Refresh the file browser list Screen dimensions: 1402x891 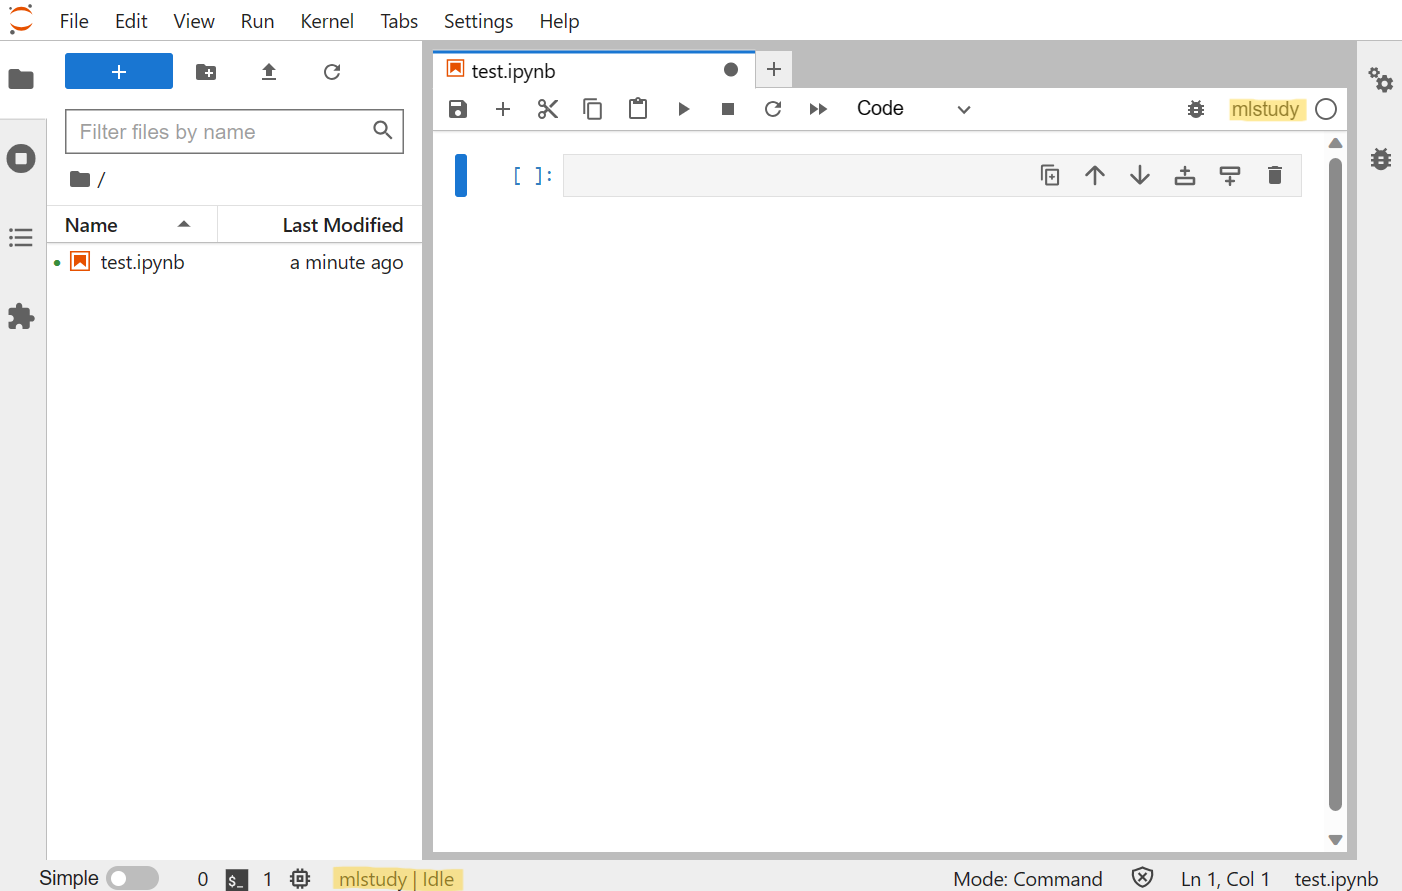click(332, 72)
